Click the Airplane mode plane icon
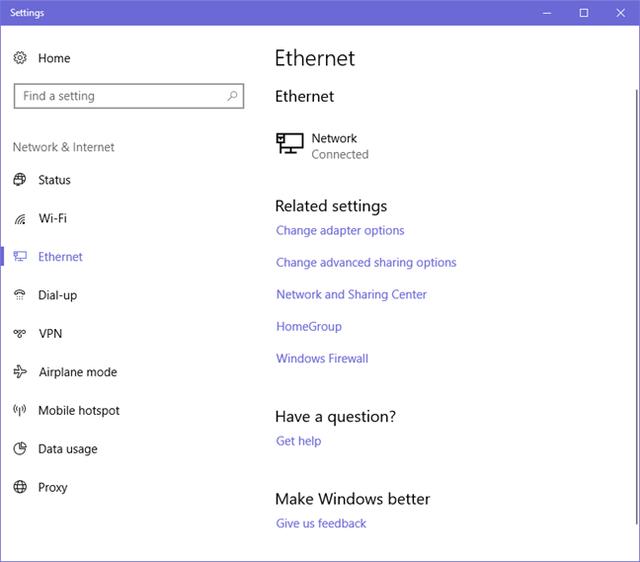This screenshot has width=640, height=562. [20, 372]
